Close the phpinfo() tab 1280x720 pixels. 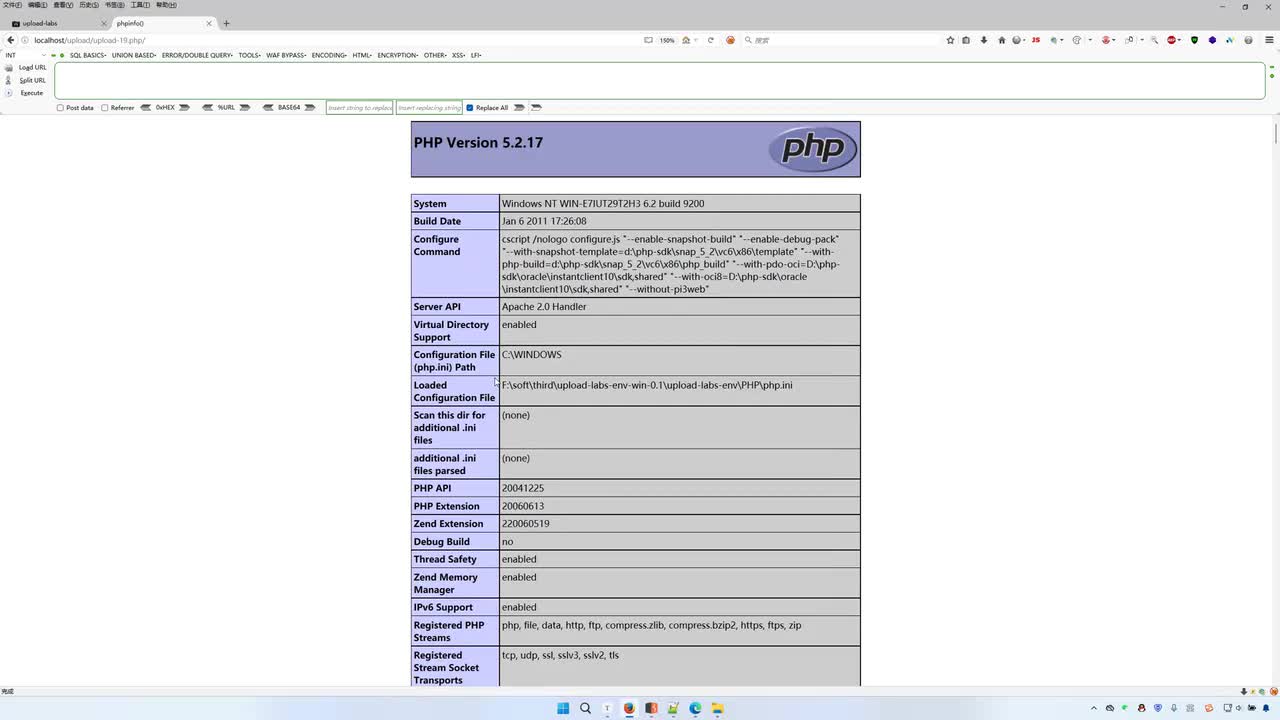[209, 23]
